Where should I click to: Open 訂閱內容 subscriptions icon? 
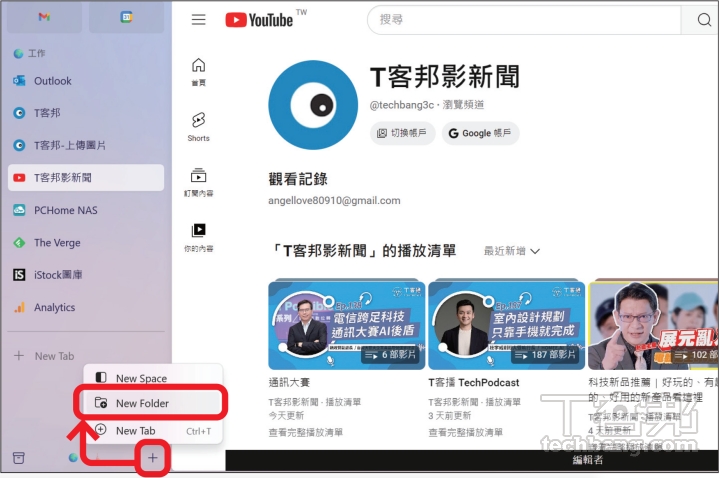[x=198, y=183]
